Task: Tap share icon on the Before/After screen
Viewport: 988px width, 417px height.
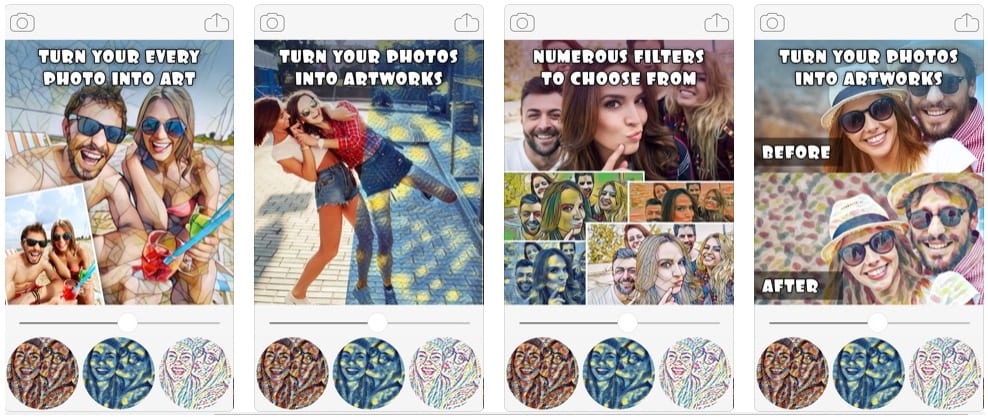Action: 967,23
